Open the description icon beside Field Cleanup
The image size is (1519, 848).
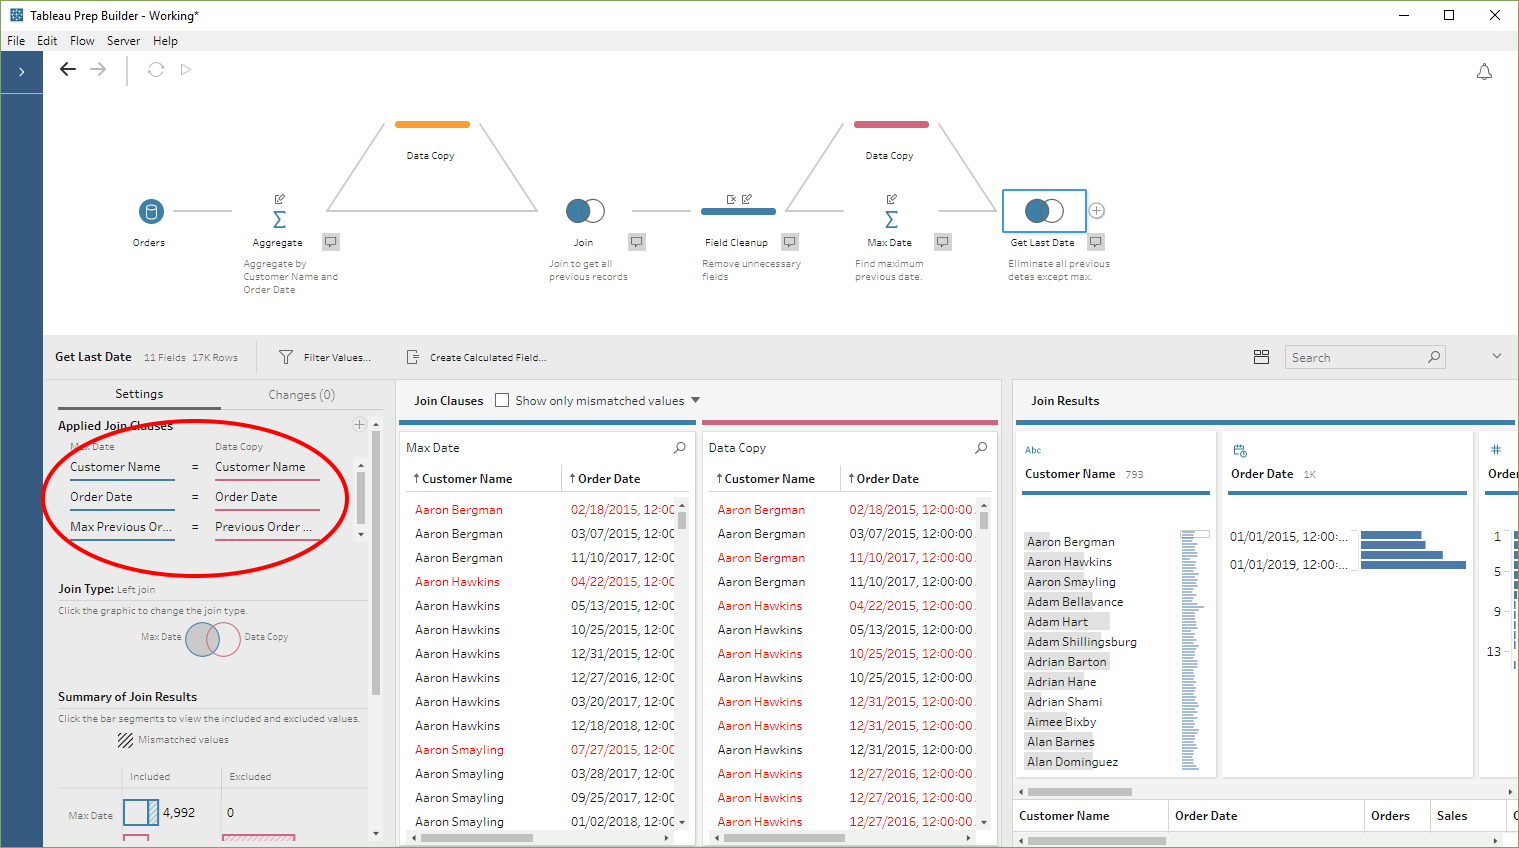click(790, 242)
